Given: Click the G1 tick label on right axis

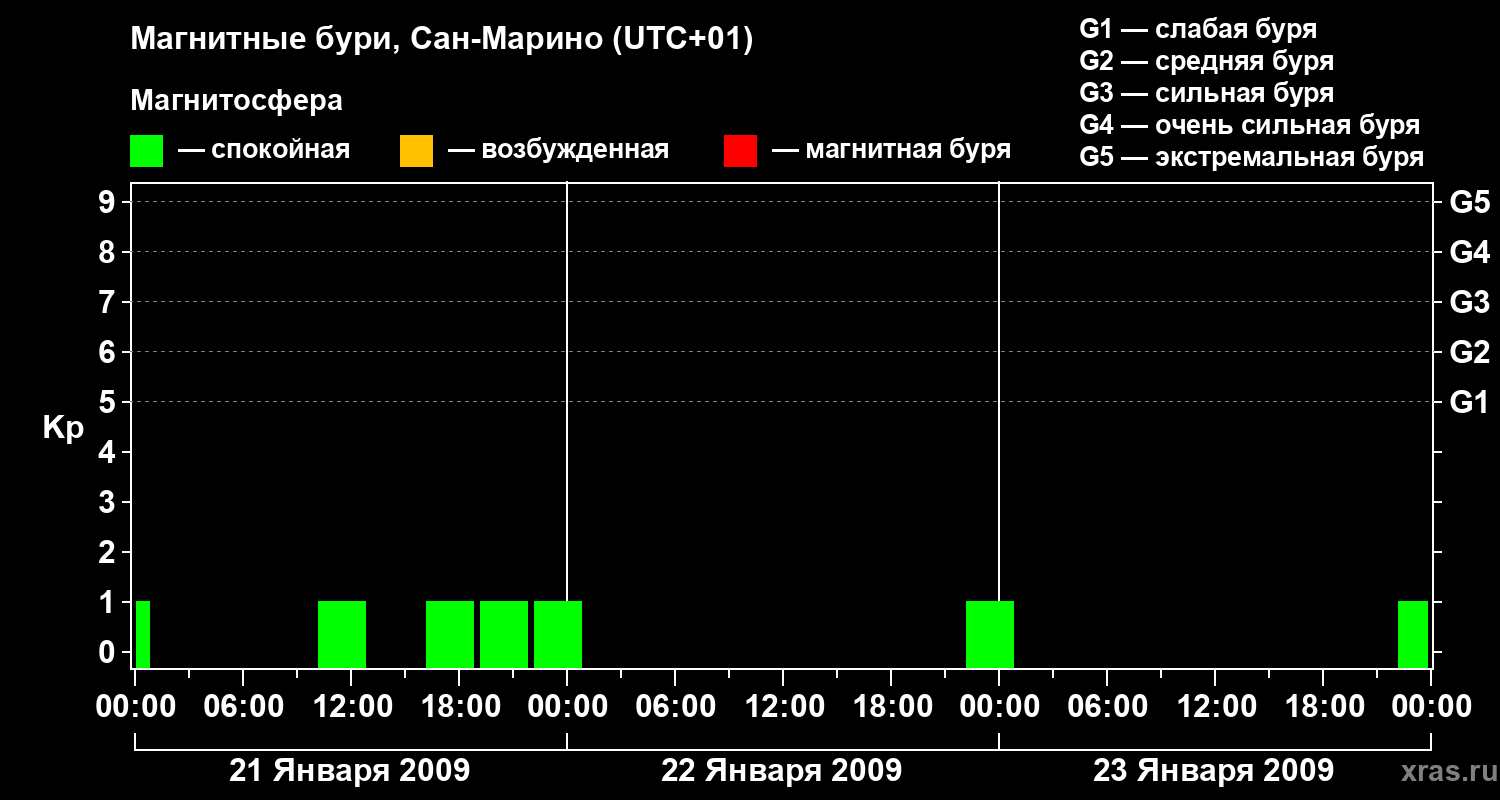Looking at the screenshot, I should point(1469,402).
